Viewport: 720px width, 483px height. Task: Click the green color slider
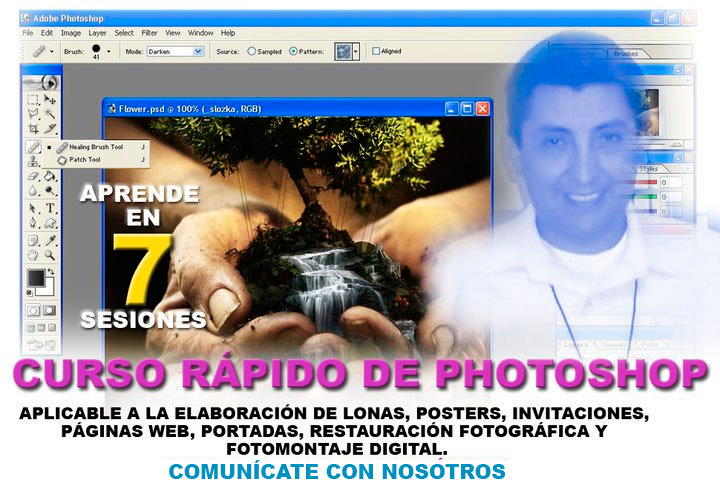638,197
